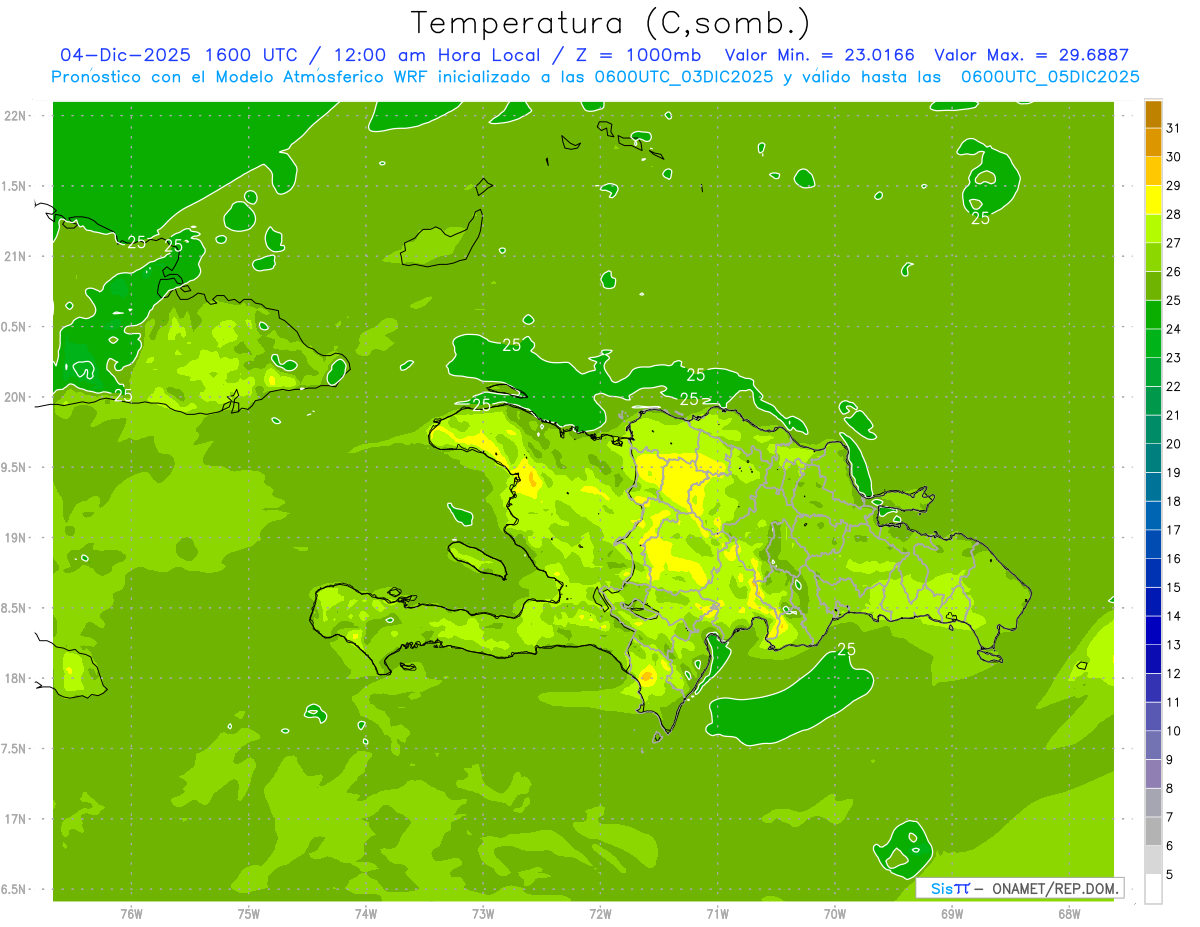
Task: Click the valid-until time '0600UTC_05DIC2025'
Action: pos(1050,77)
